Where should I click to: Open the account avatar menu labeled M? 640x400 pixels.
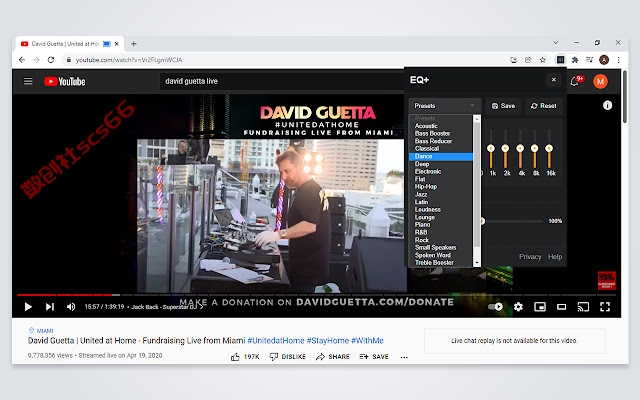600,82
